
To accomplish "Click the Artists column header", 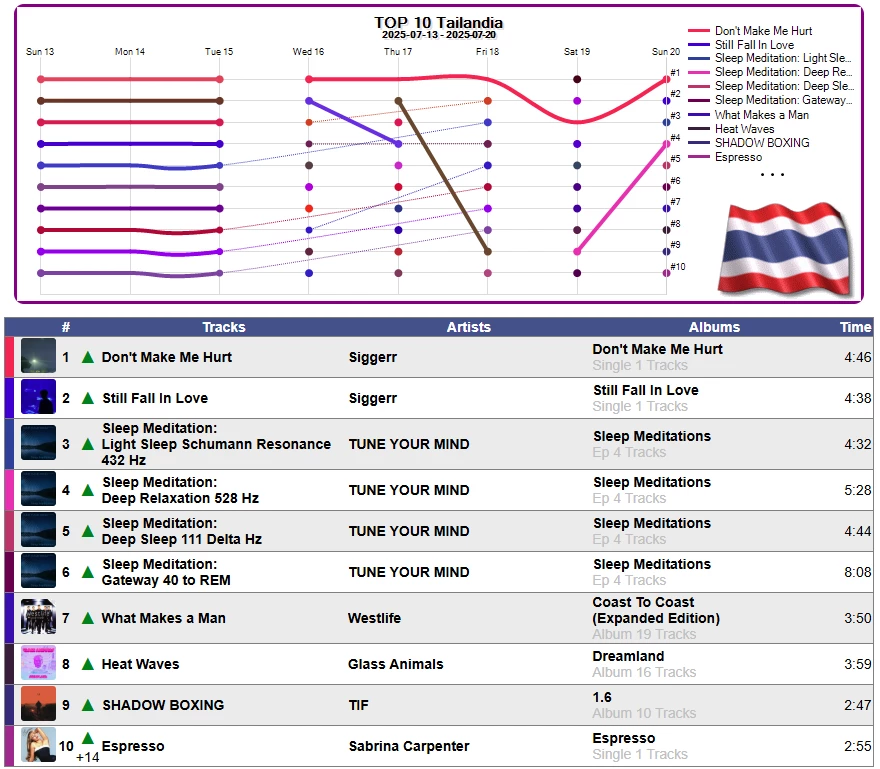I will [469, 327].
